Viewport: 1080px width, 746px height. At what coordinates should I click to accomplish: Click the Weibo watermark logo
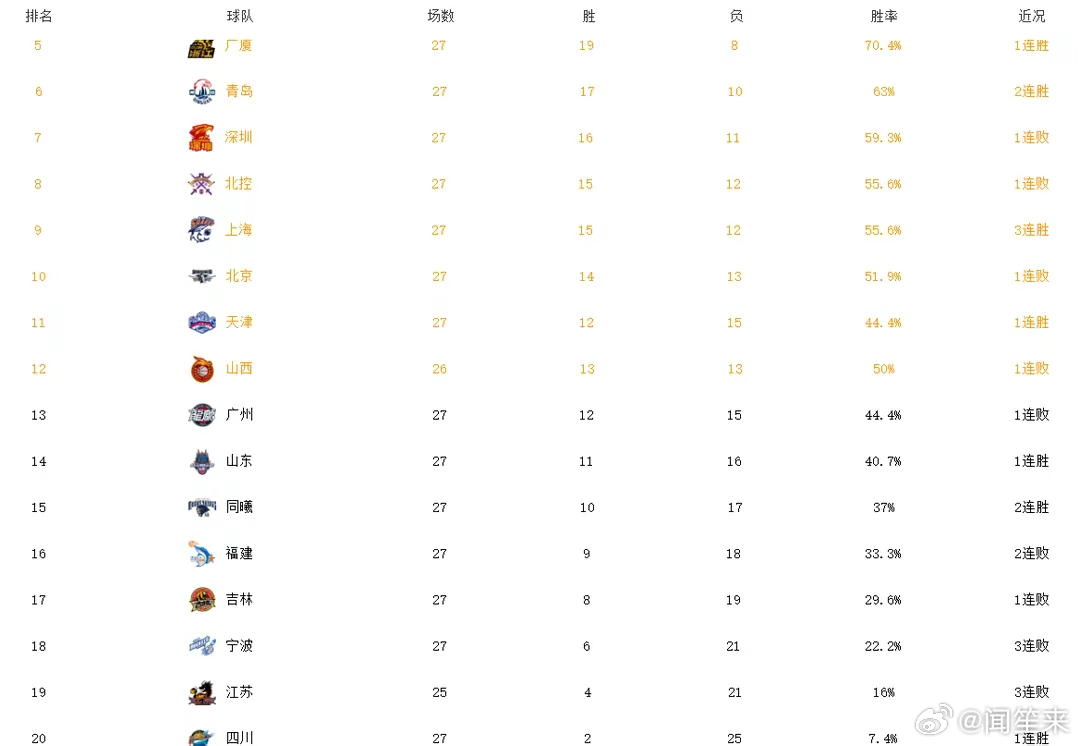tap(934, 719)
